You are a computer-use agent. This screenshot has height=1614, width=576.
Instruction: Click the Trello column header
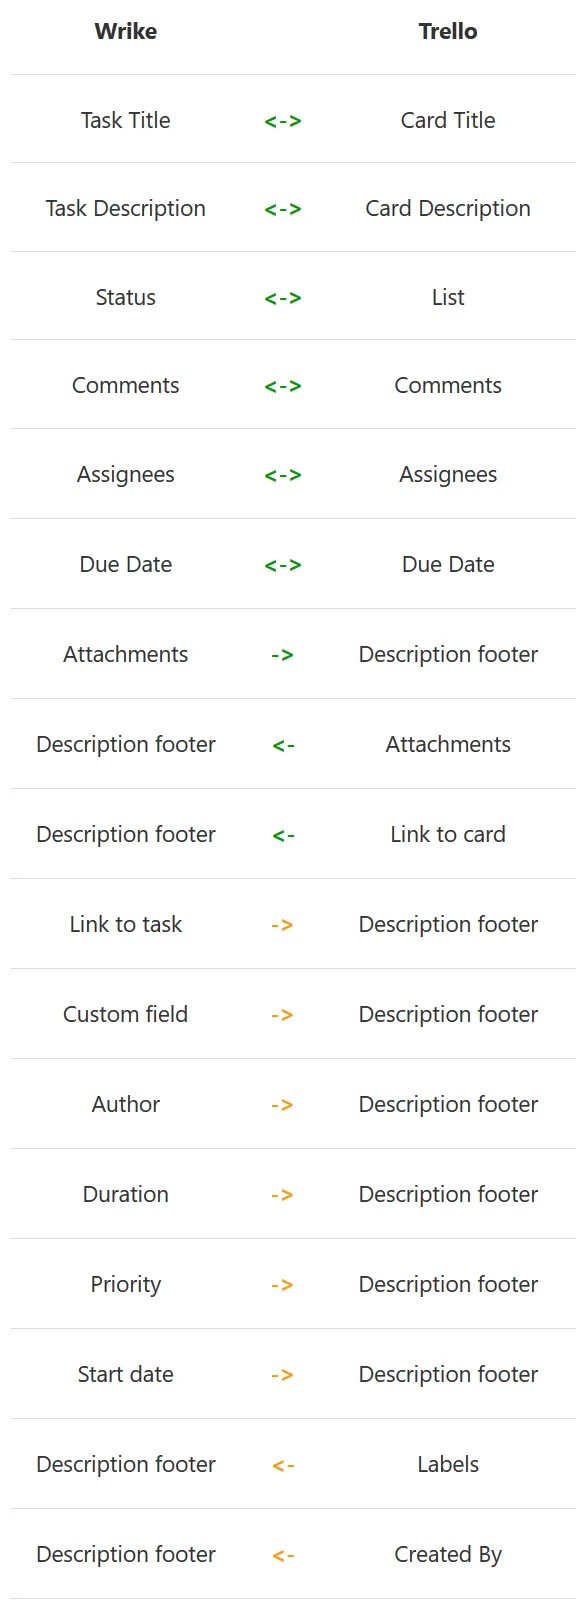[x=447, y=31]
